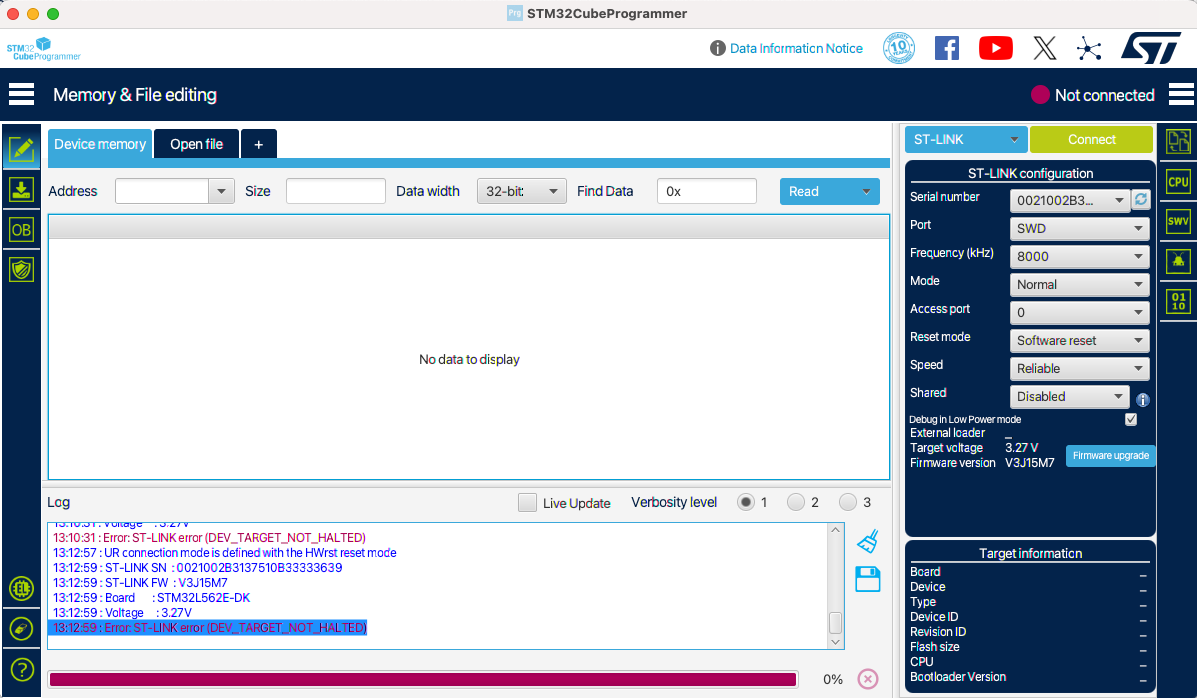
Task: Expand the Reset mode dropdown
Action: tap(1079, 340)
